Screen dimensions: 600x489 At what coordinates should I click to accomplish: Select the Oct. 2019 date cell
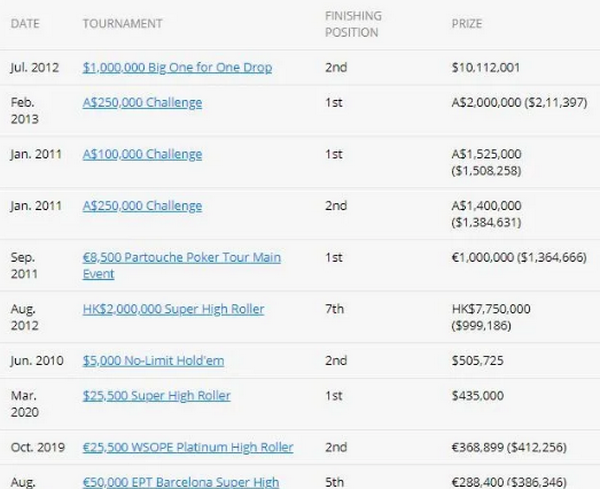point(38,447)
